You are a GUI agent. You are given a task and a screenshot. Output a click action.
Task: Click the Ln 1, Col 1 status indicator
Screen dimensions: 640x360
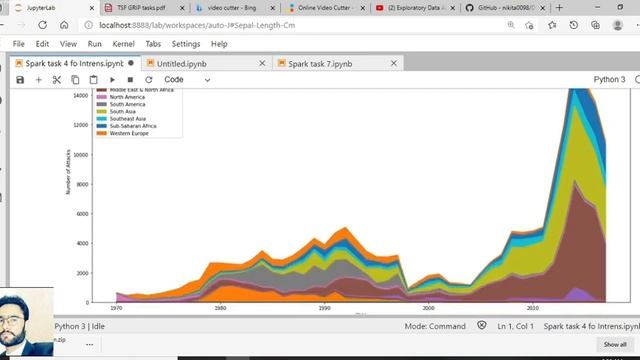point(516,326)
